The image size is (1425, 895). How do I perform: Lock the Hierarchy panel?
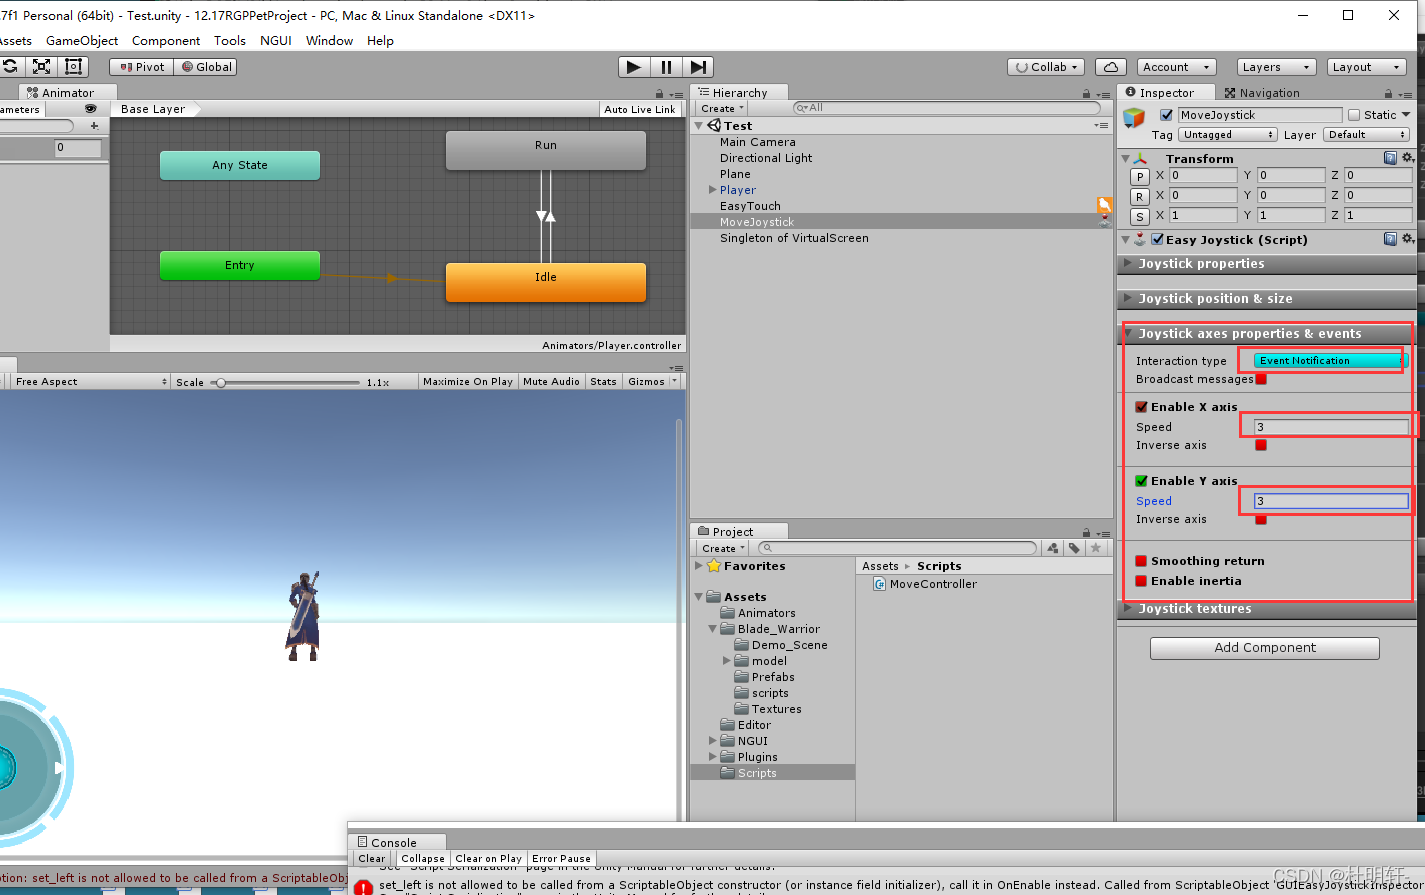[x=1087, y=93]
